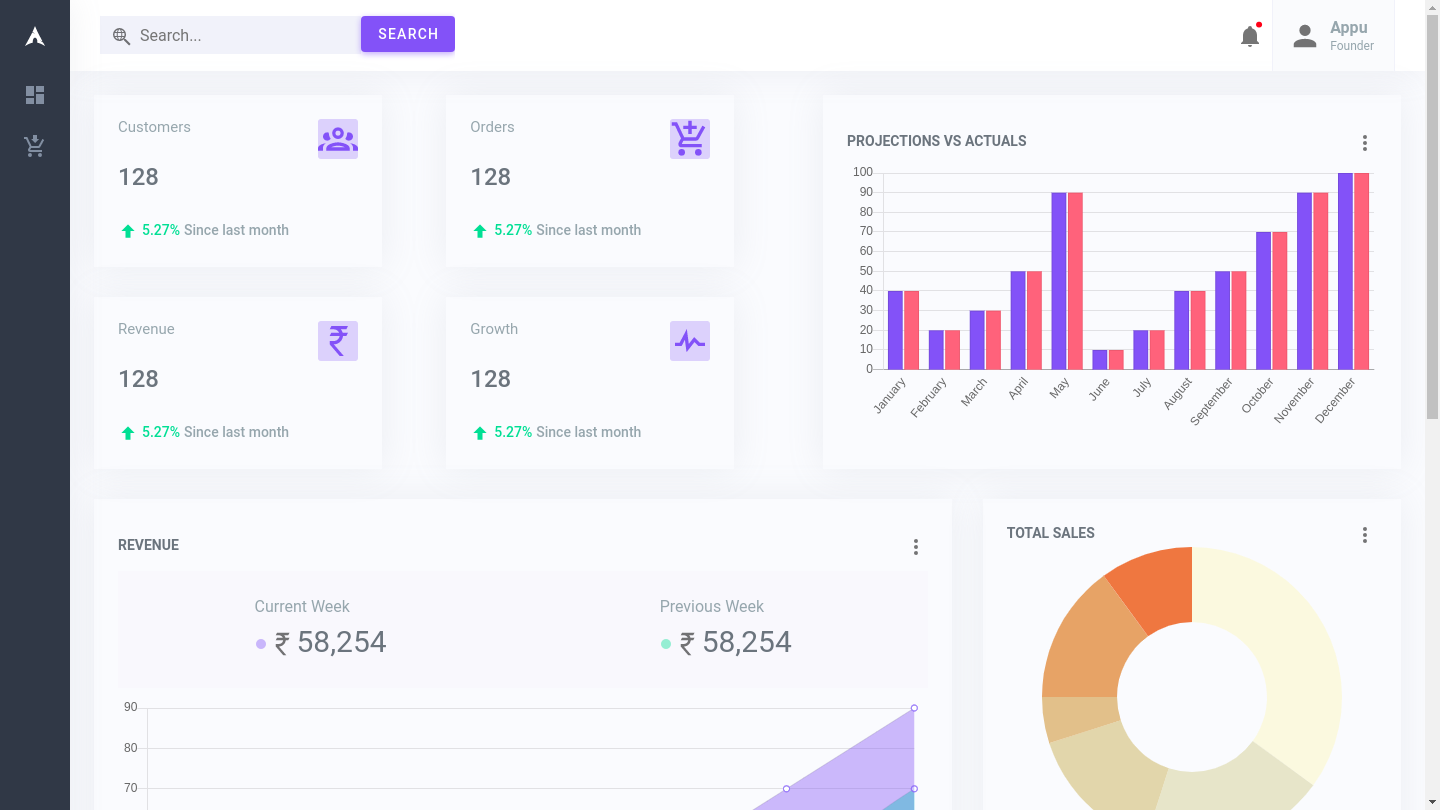The height and width of the screenshot is (810, 1440).
Task: Click the February axis label
Action: pos(929,398)
